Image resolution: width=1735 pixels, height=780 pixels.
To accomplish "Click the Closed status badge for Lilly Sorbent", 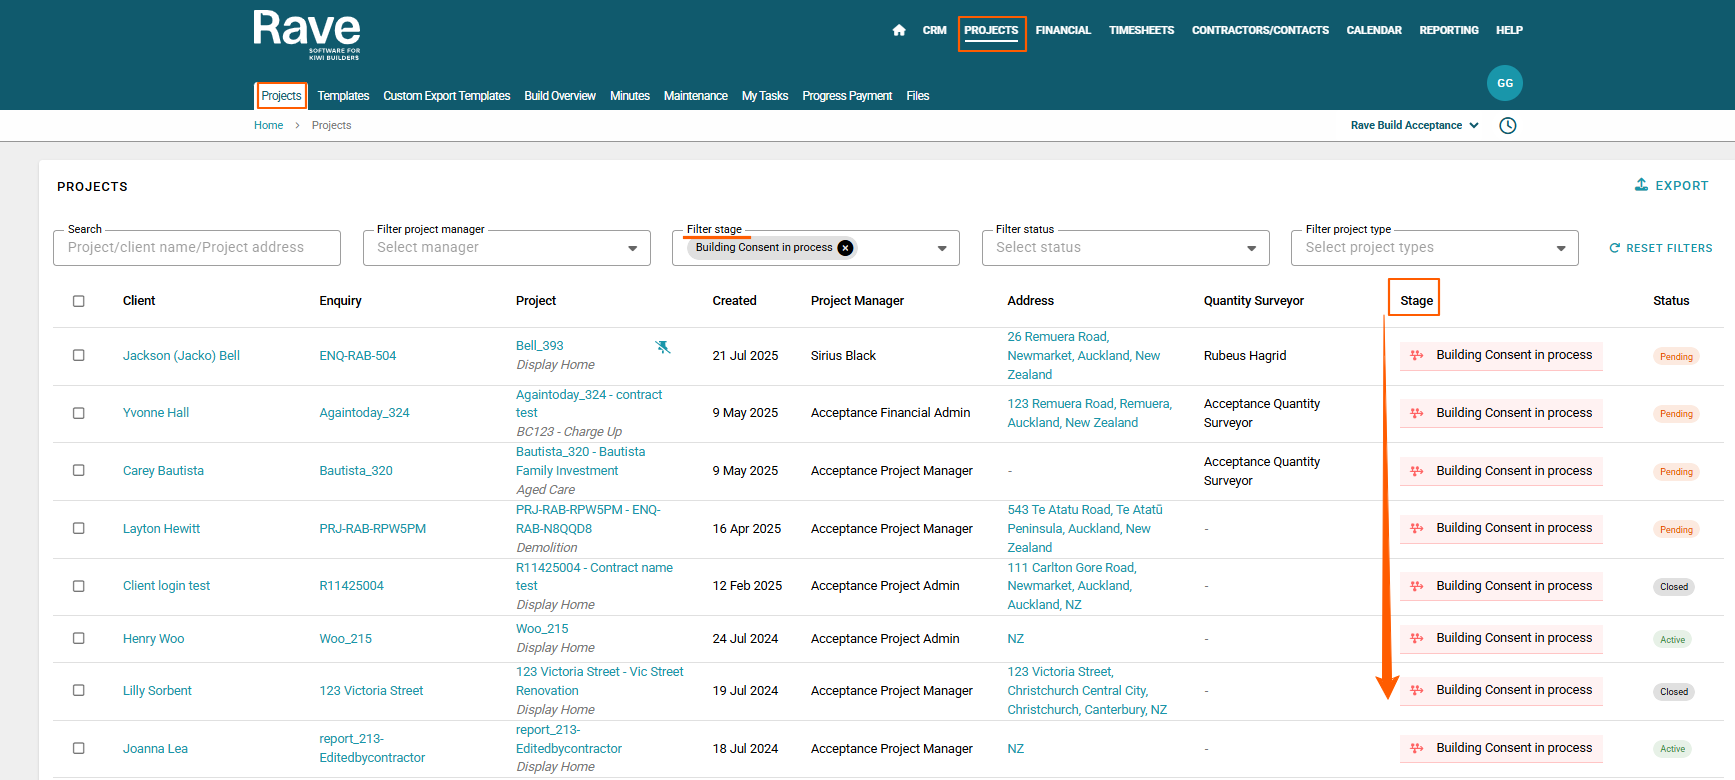I will [1674, 692].
